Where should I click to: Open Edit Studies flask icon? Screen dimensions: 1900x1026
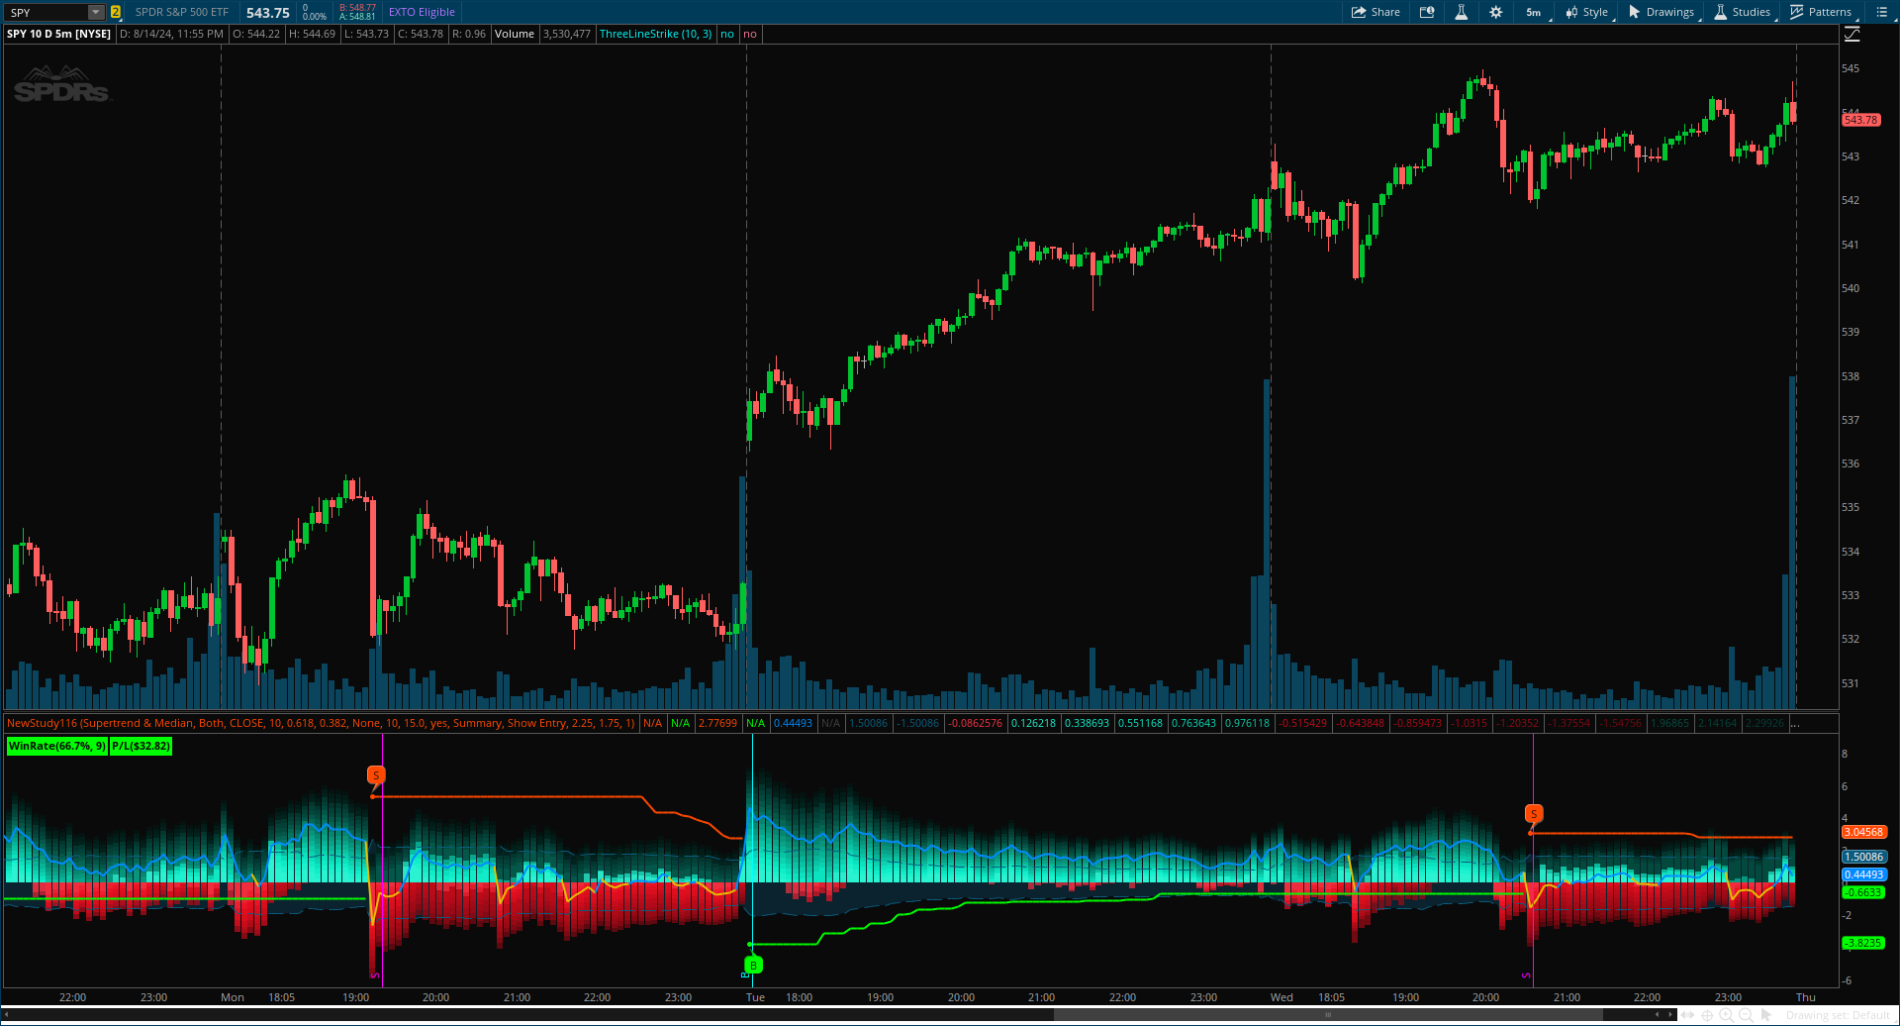pos(1461,12)
